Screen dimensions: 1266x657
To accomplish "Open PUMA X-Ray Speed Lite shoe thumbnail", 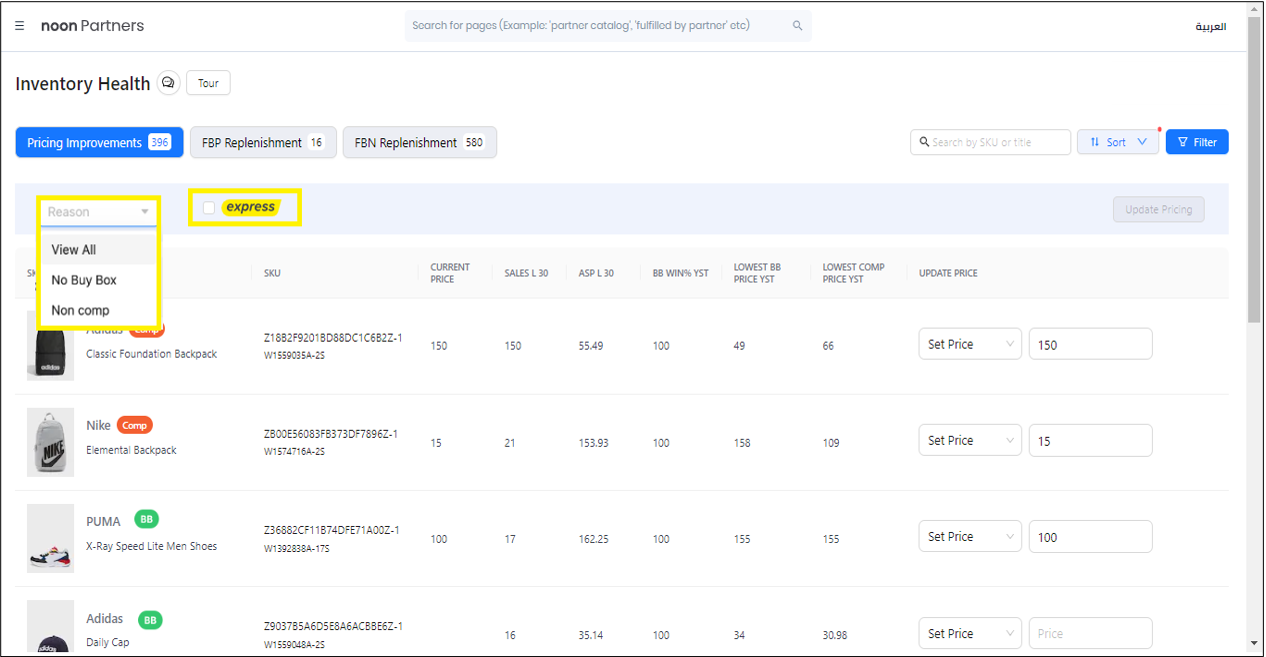I will 50,538.
